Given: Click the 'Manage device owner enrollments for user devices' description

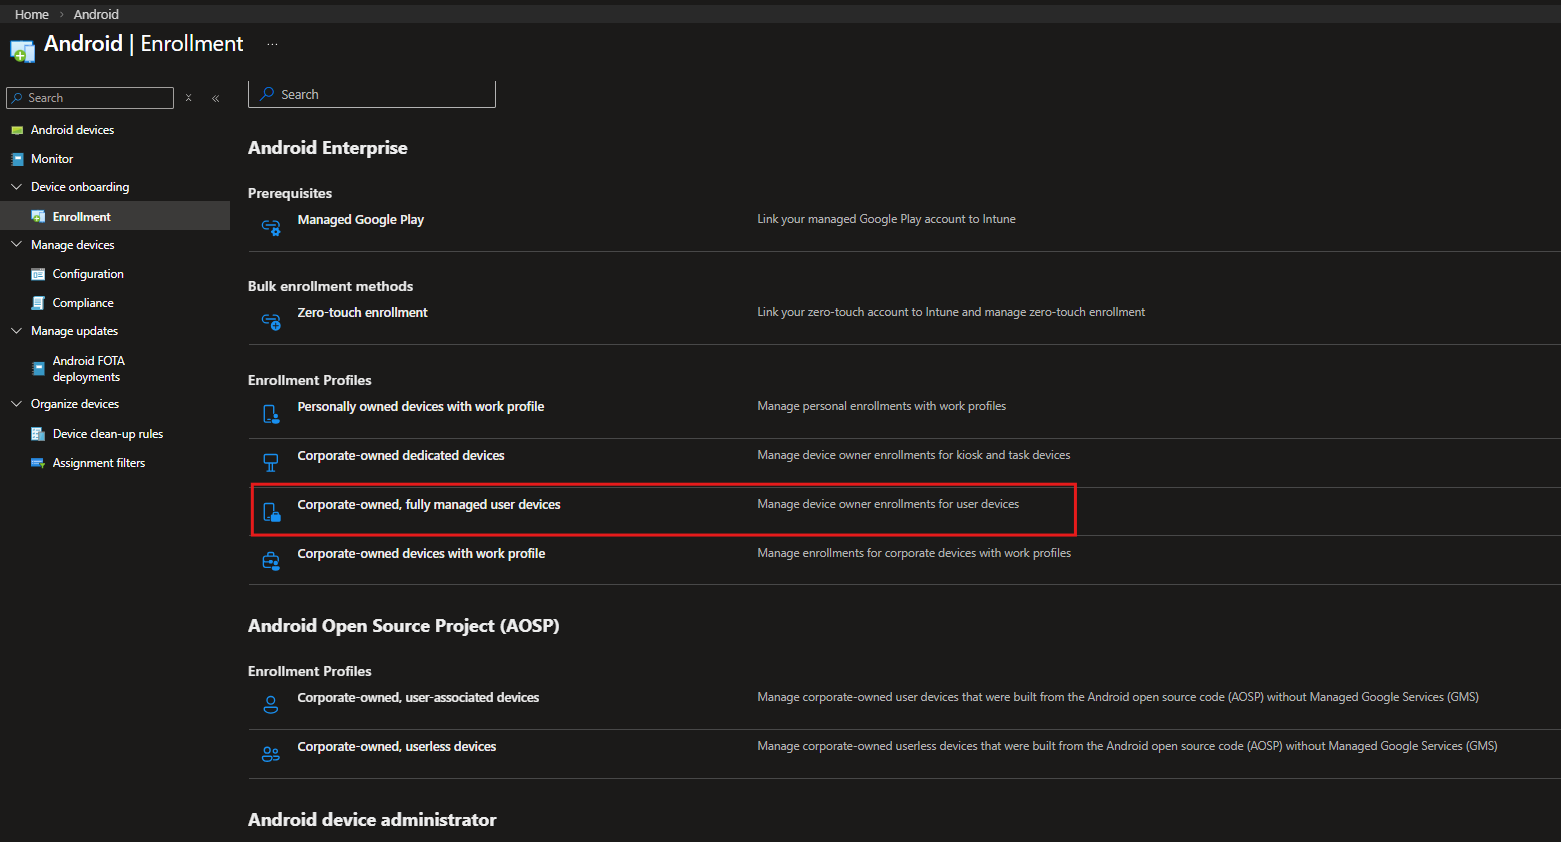Looking at the screenshot, I should click(888, 504).
